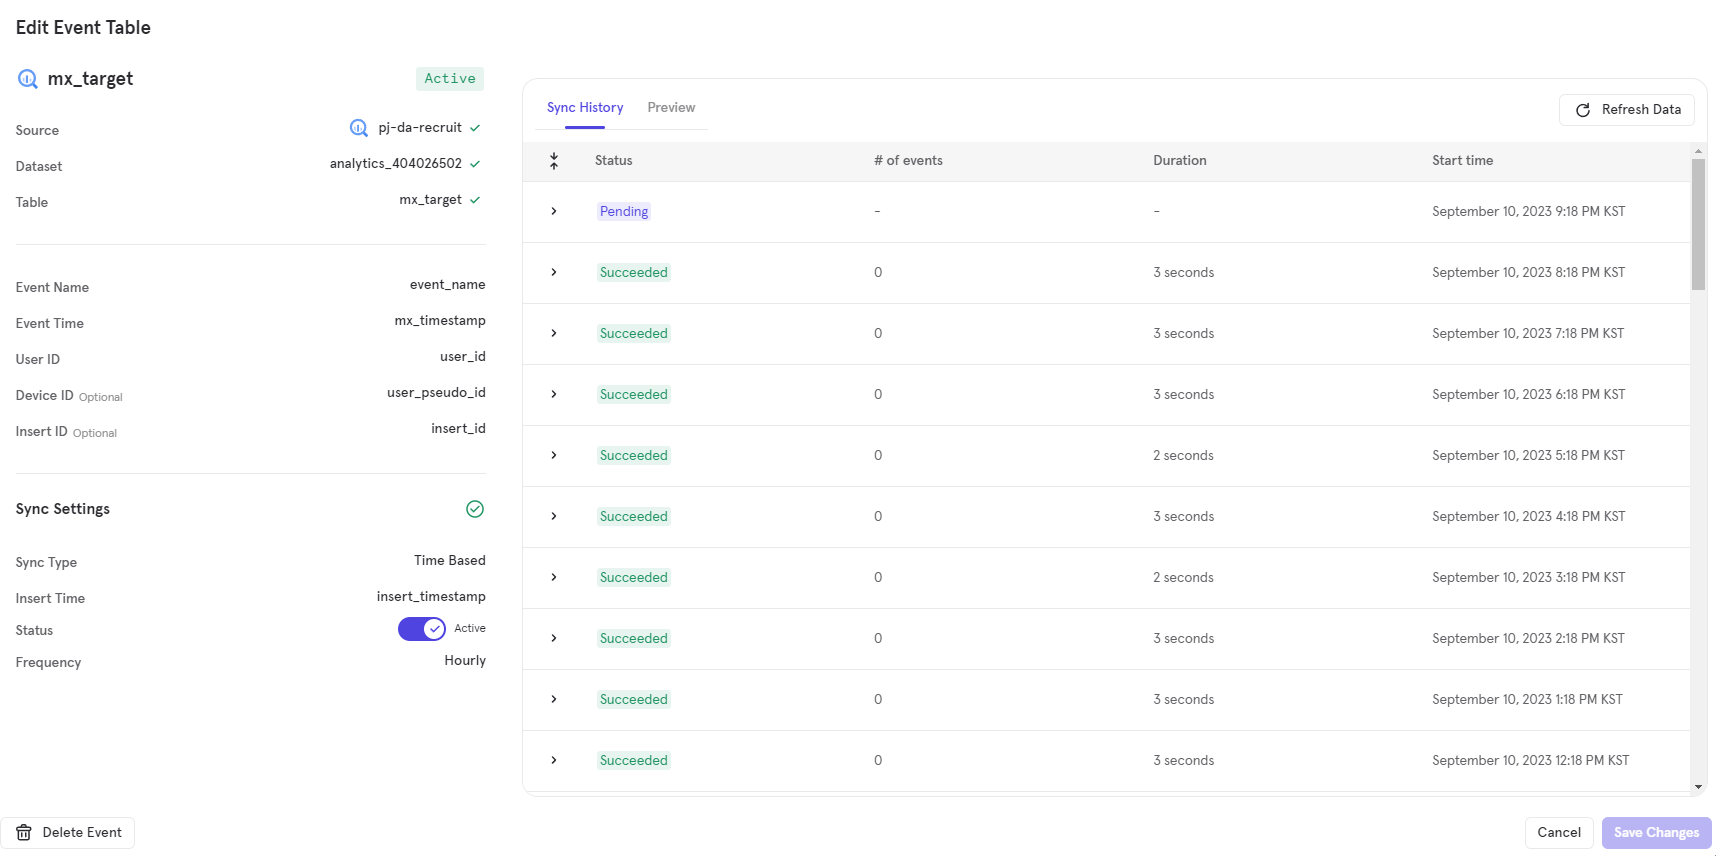Expand the 12:18 PM sync row chevron
1716x856 pixels.
(x=554, y=761)
